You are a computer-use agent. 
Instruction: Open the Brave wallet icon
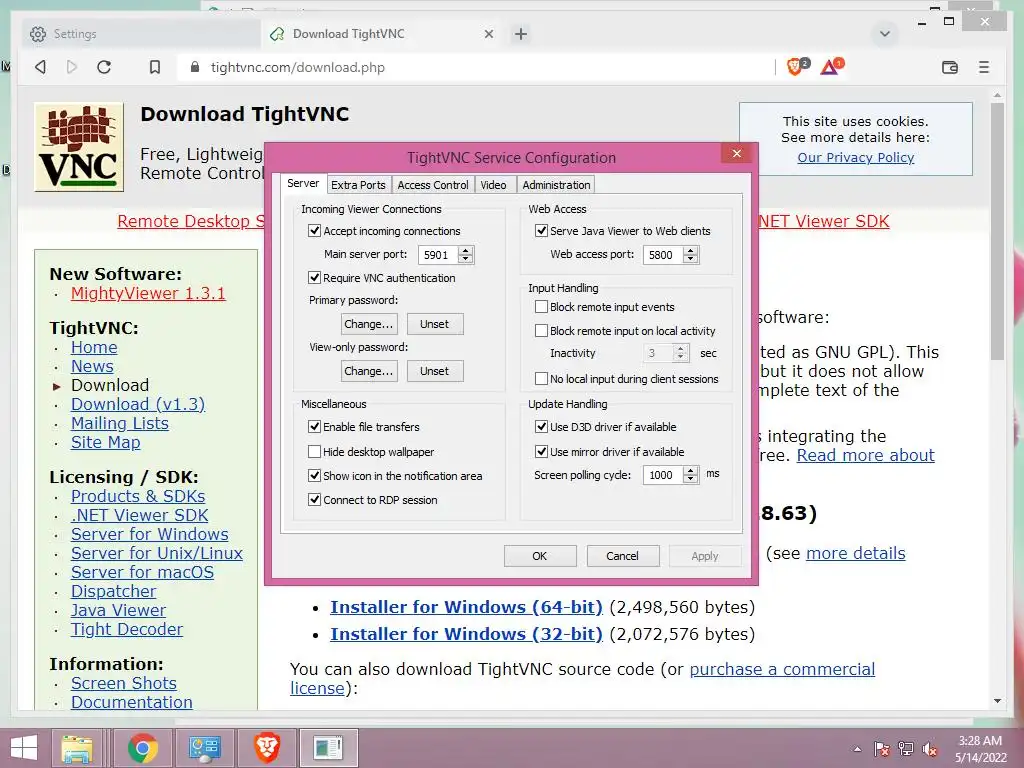pos(950,67)
